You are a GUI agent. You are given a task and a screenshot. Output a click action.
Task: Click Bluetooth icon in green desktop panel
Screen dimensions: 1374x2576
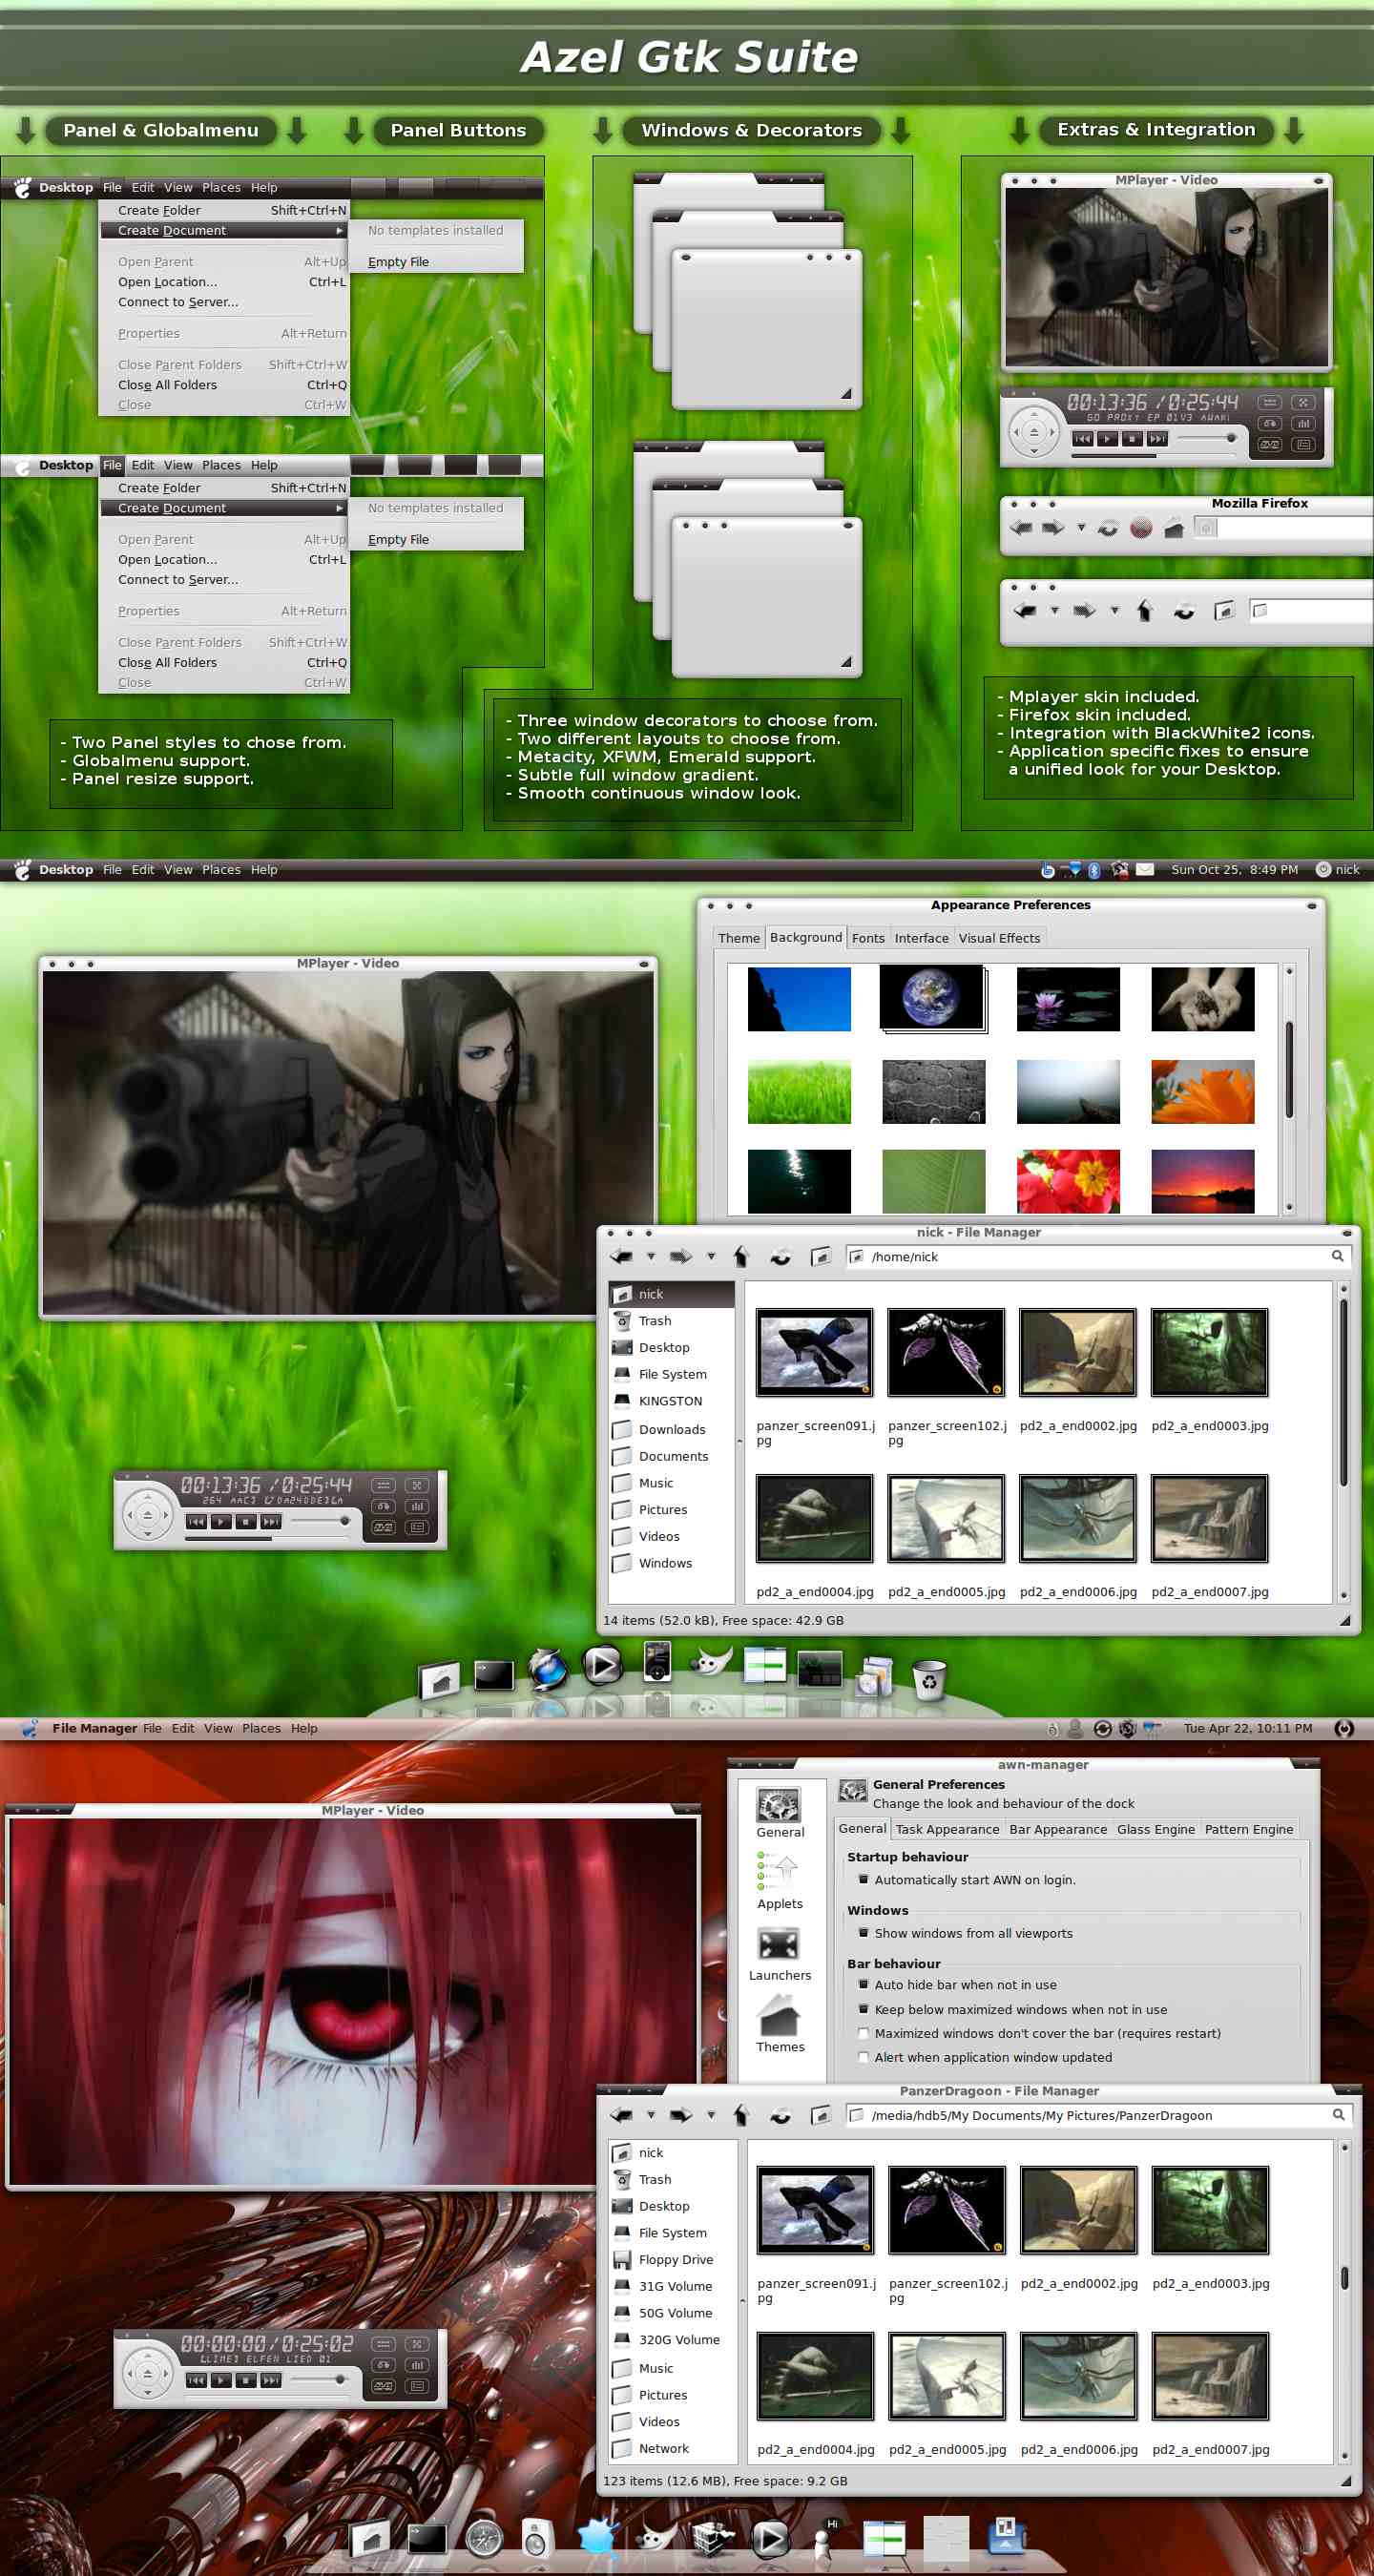(x=1094, y=870)
